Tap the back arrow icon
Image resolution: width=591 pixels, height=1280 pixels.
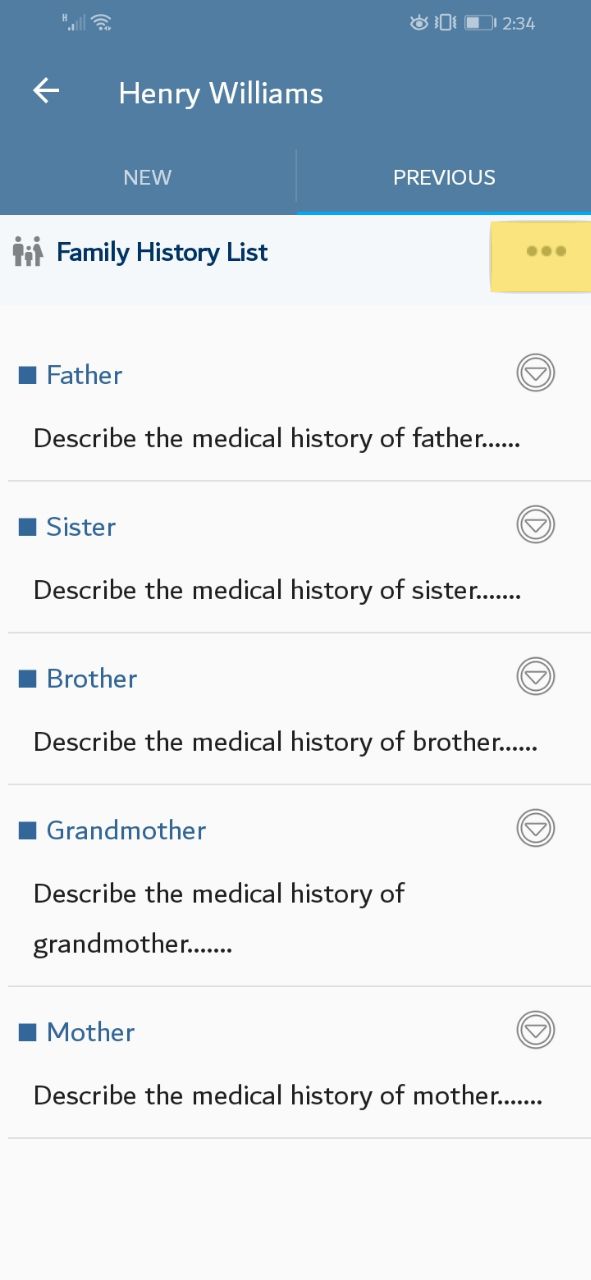point(46,91)
